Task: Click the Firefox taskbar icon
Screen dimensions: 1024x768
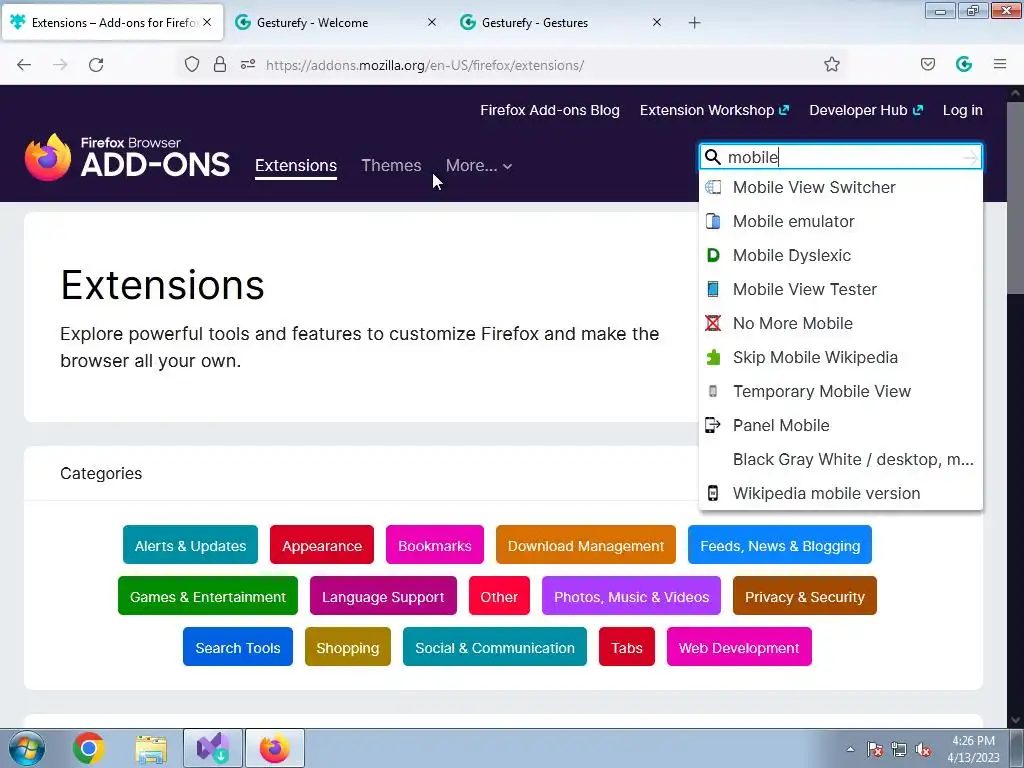Action: tap(275, 748)
